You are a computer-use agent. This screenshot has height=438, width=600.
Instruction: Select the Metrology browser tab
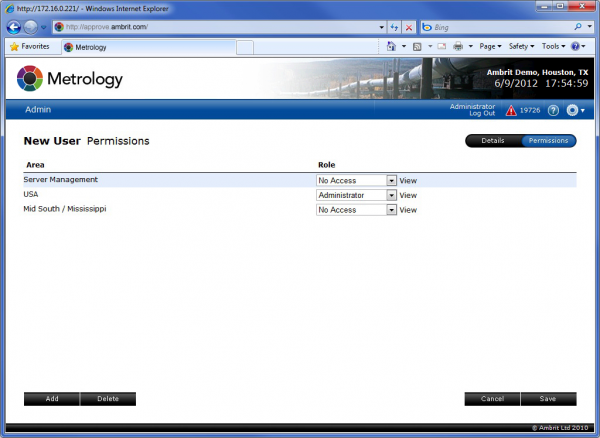coord(148,47)
